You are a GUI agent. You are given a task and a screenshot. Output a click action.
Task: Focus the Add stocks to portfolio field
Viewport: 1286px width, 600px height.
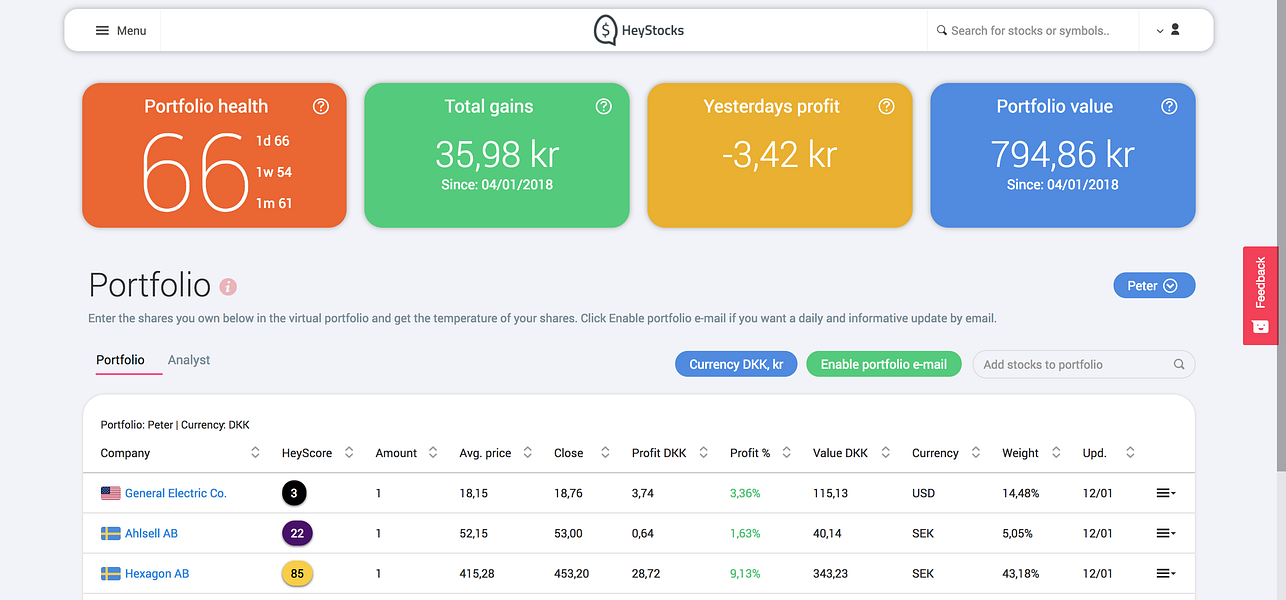pyautogui.click(x=1084, y=365)
